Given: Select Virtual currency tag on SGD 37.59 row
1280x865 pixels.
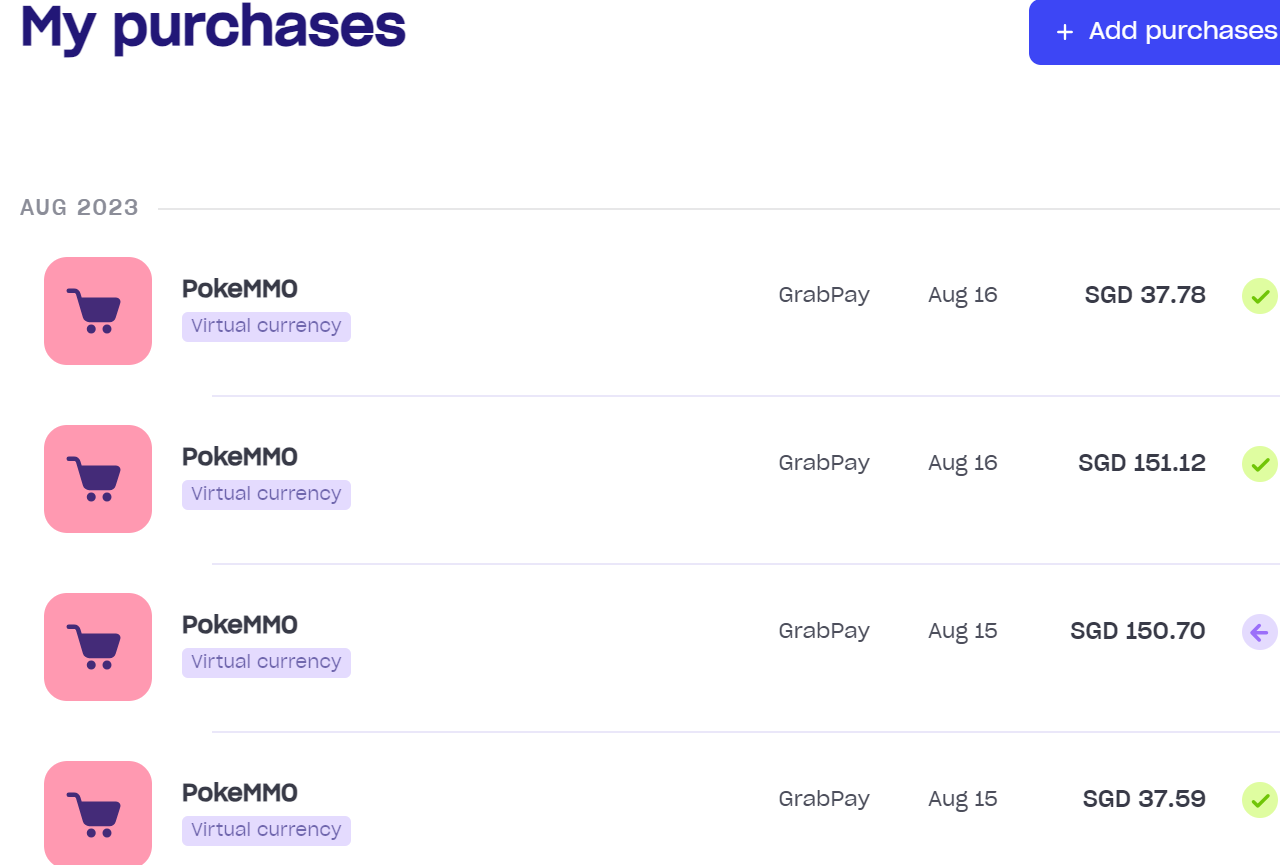Looking at the screenshot, I should tap(266, 830).
